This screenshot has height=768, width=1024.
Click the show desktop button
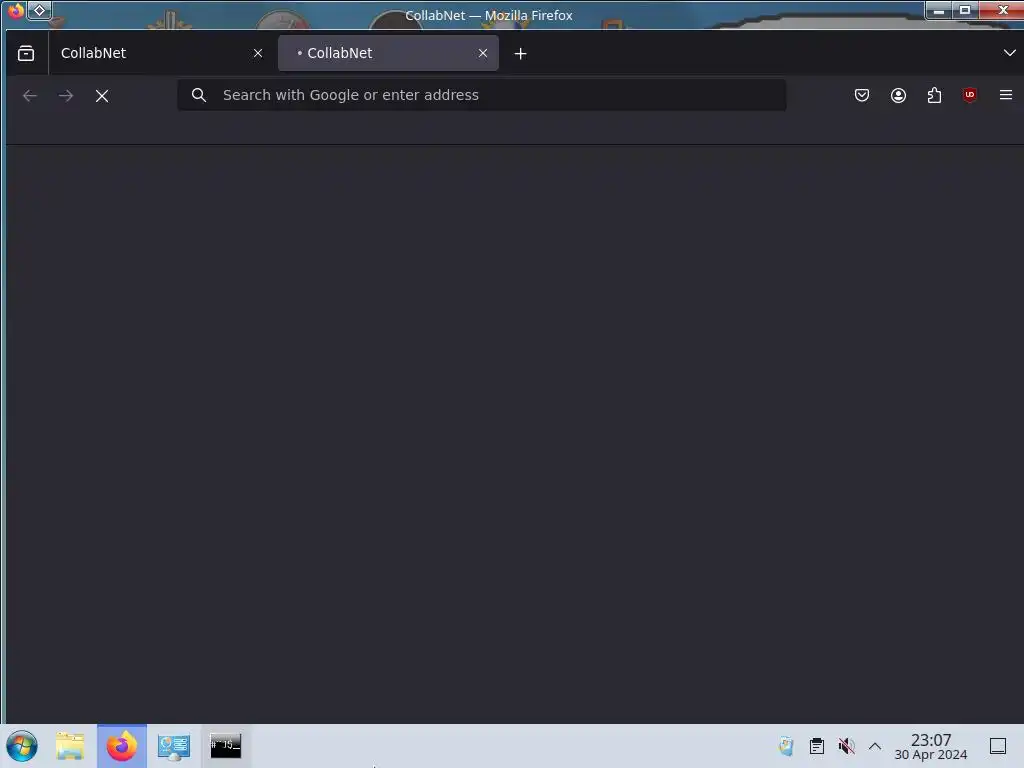tap(998, 746)
